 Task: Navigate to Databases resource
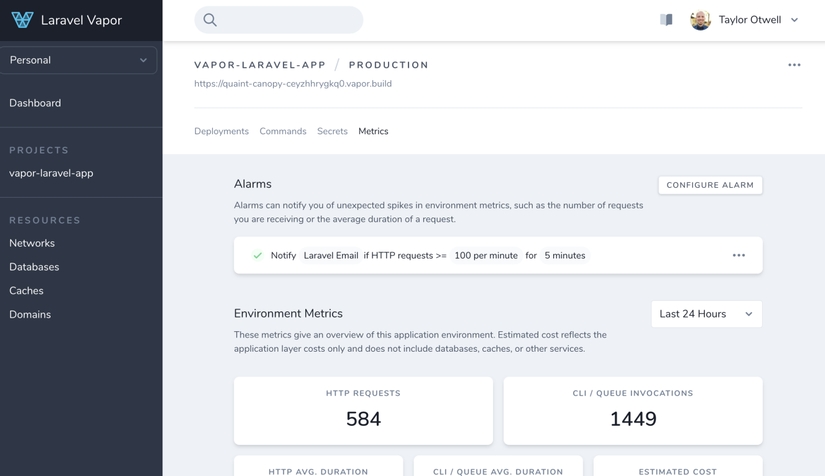[x=34, y=267]
